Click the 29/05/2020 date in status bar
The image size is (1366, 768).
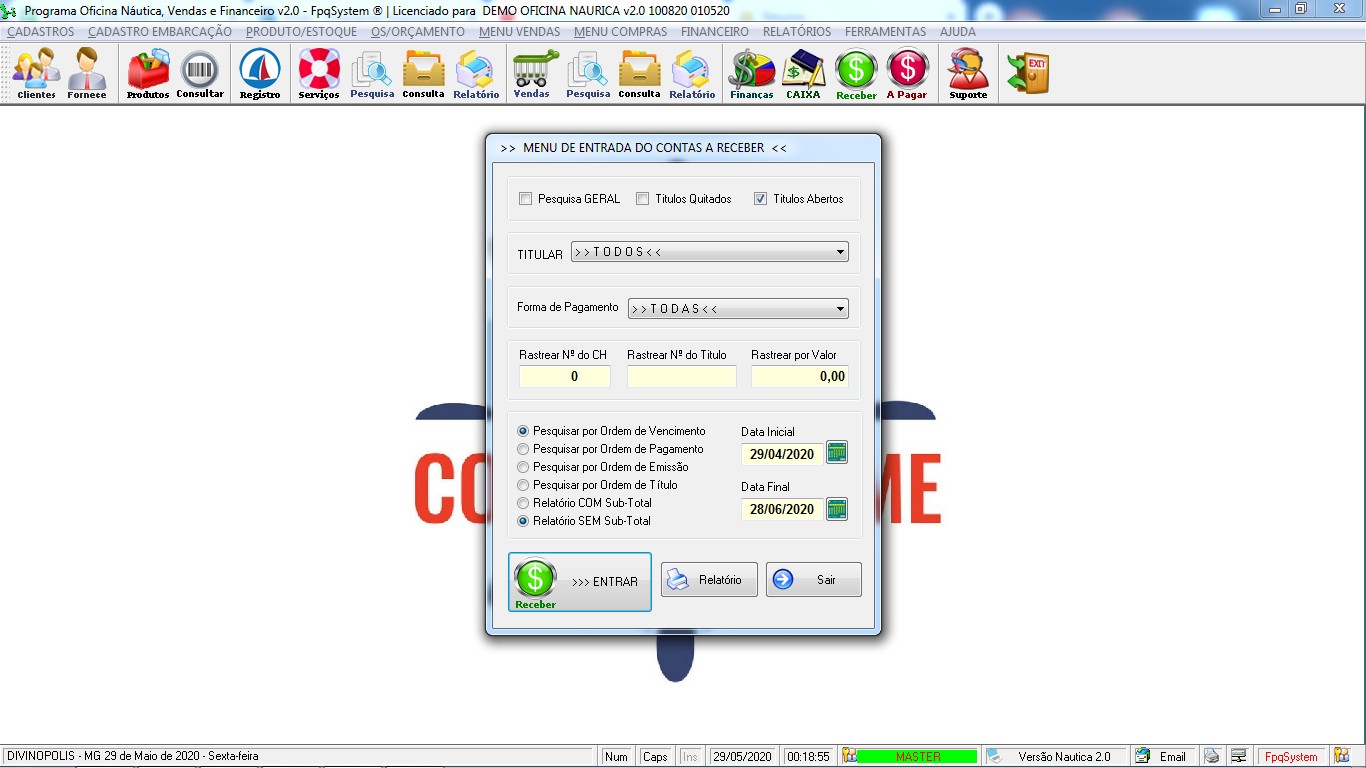click(742, 757)
